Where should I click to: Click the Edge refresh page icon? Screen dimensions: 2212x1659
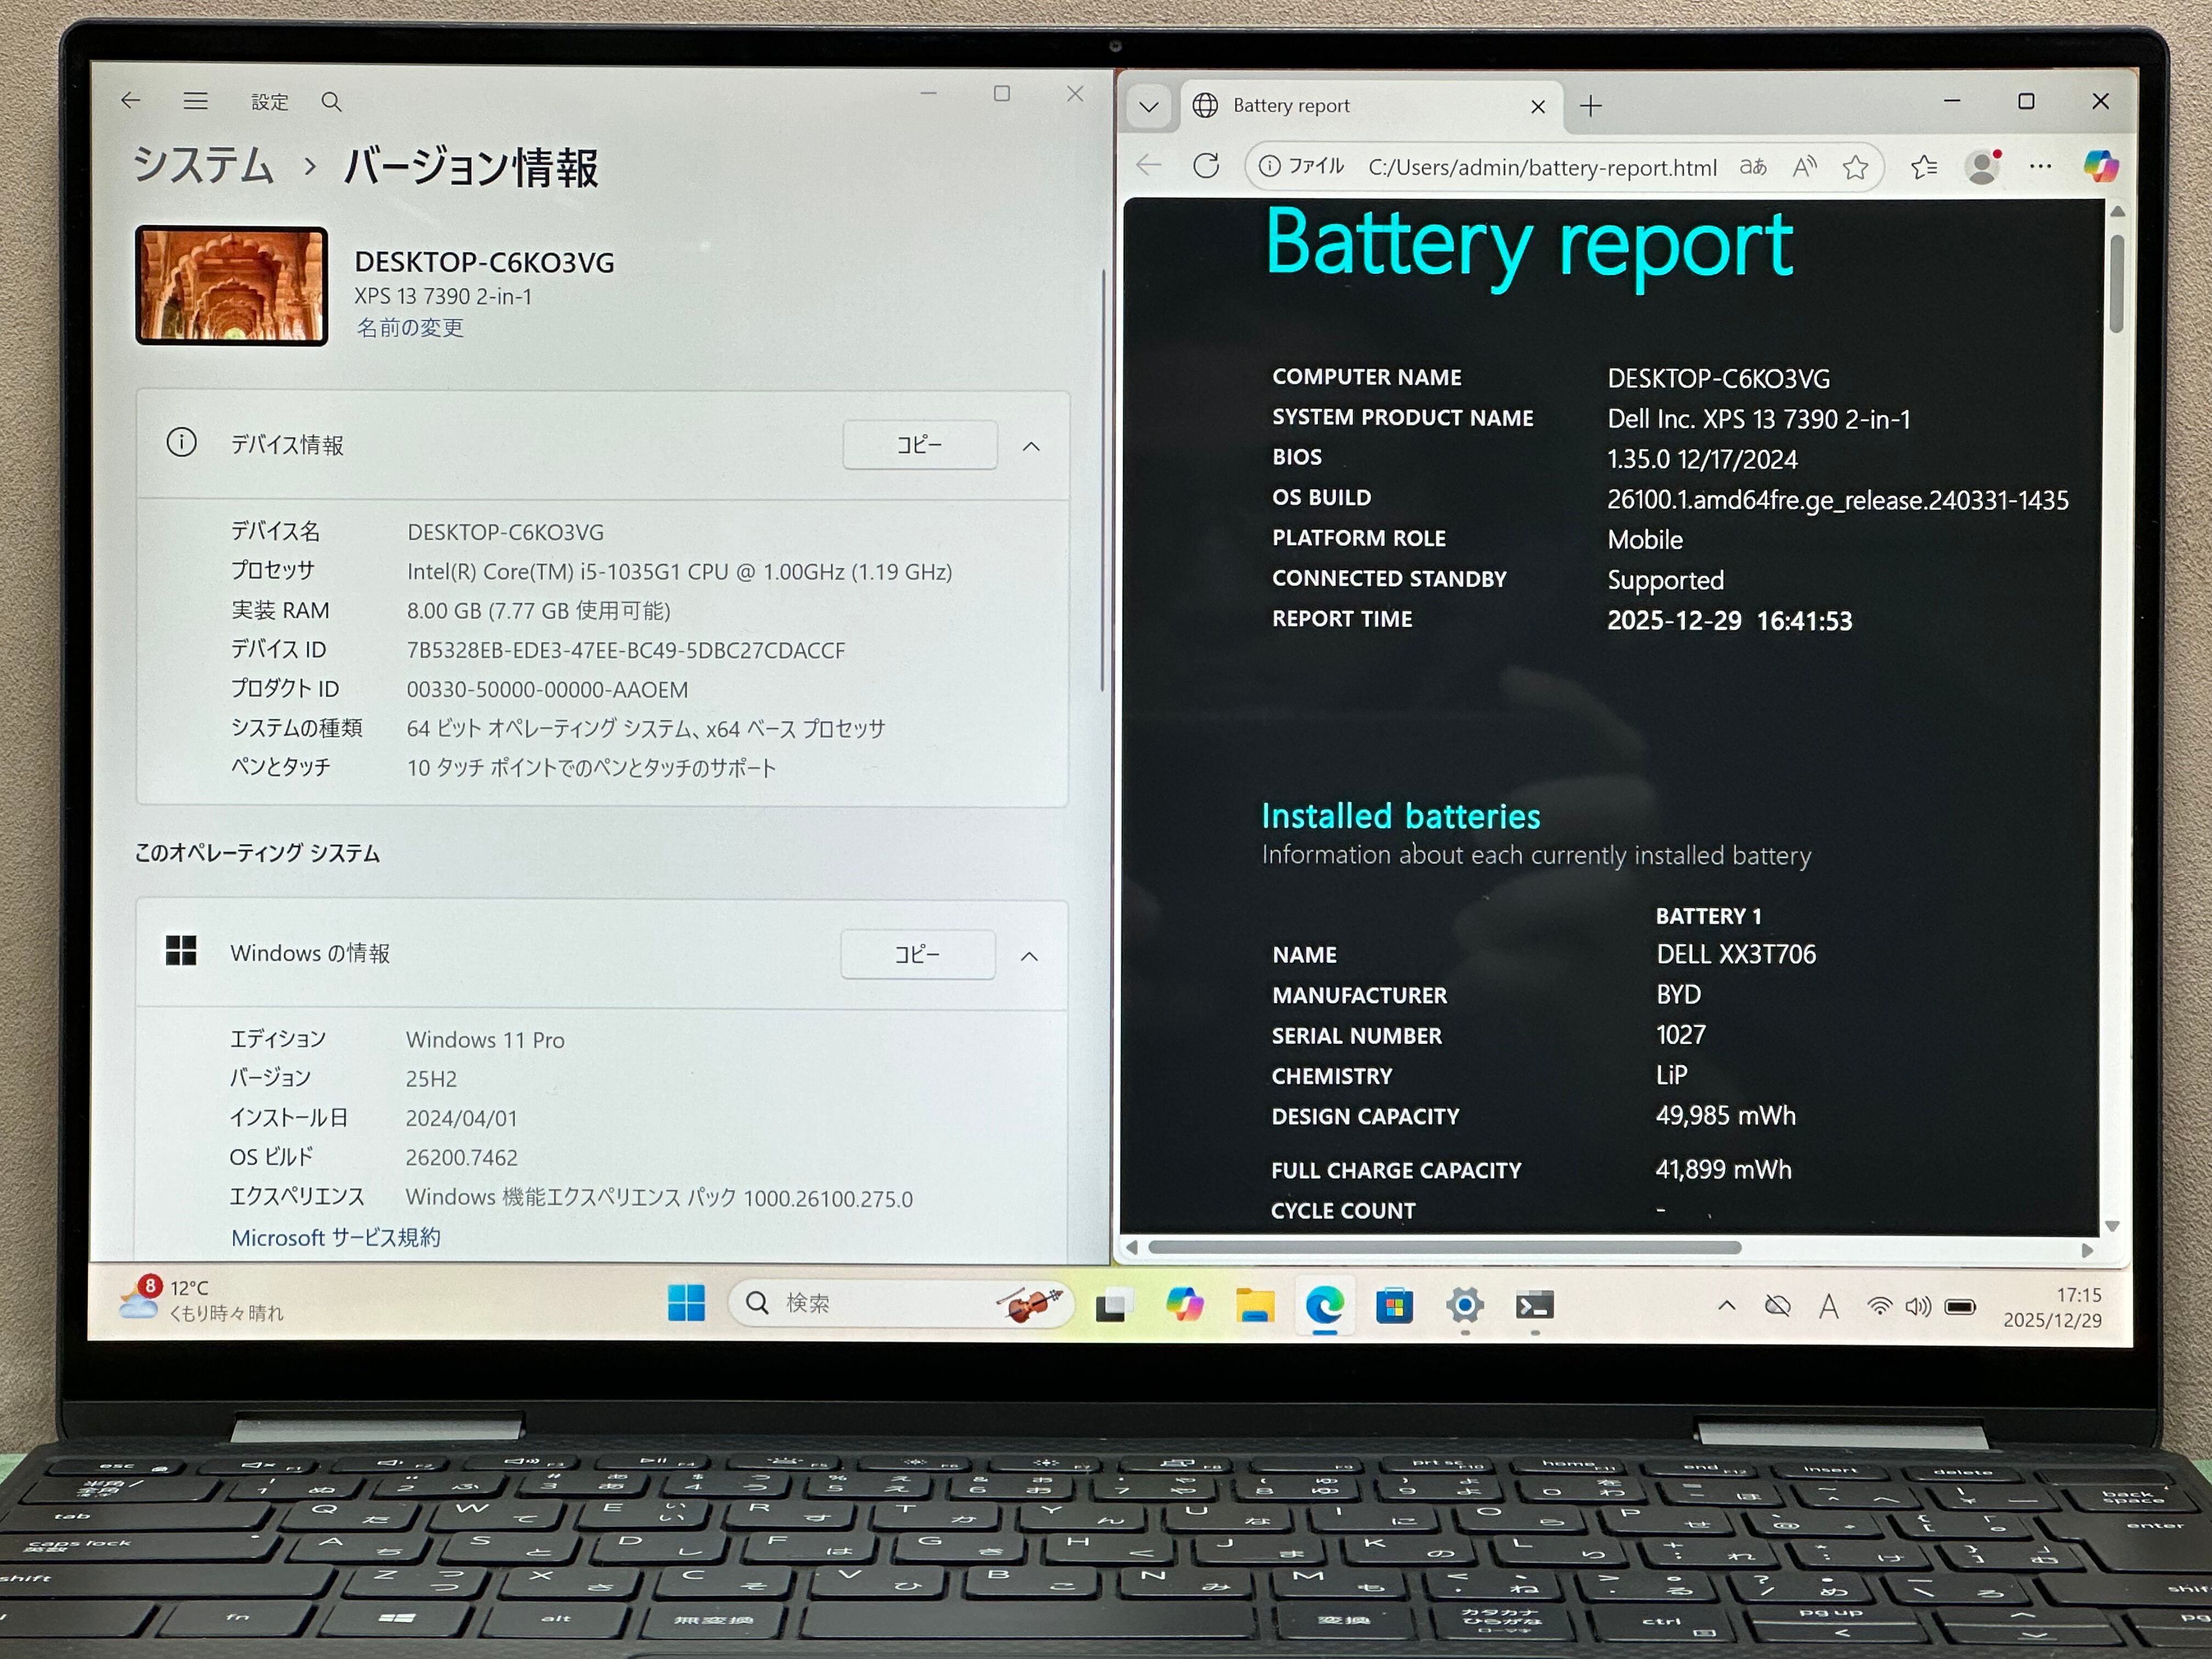(1206, 166)
